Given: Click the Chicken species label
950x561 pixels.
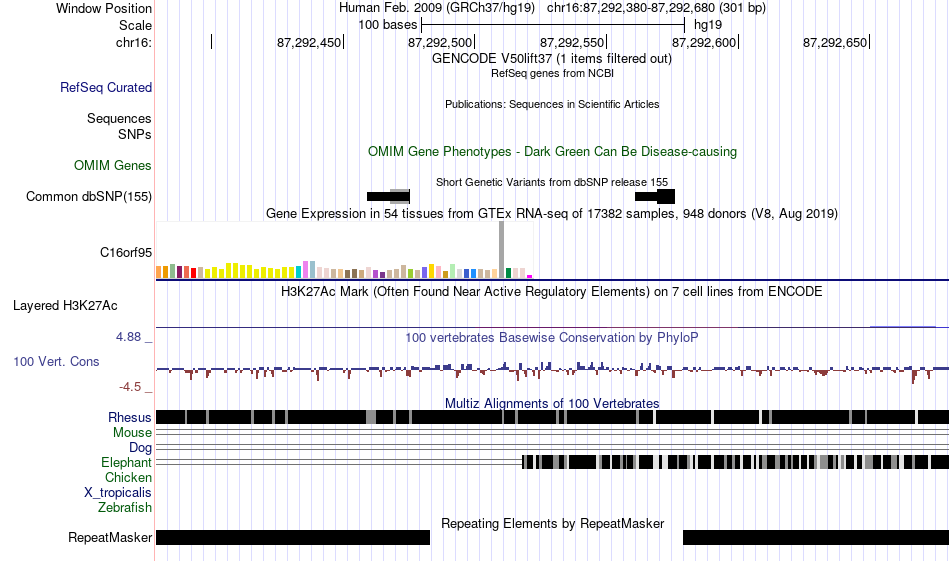Looking at the screenshot, I should click(128, 477).
